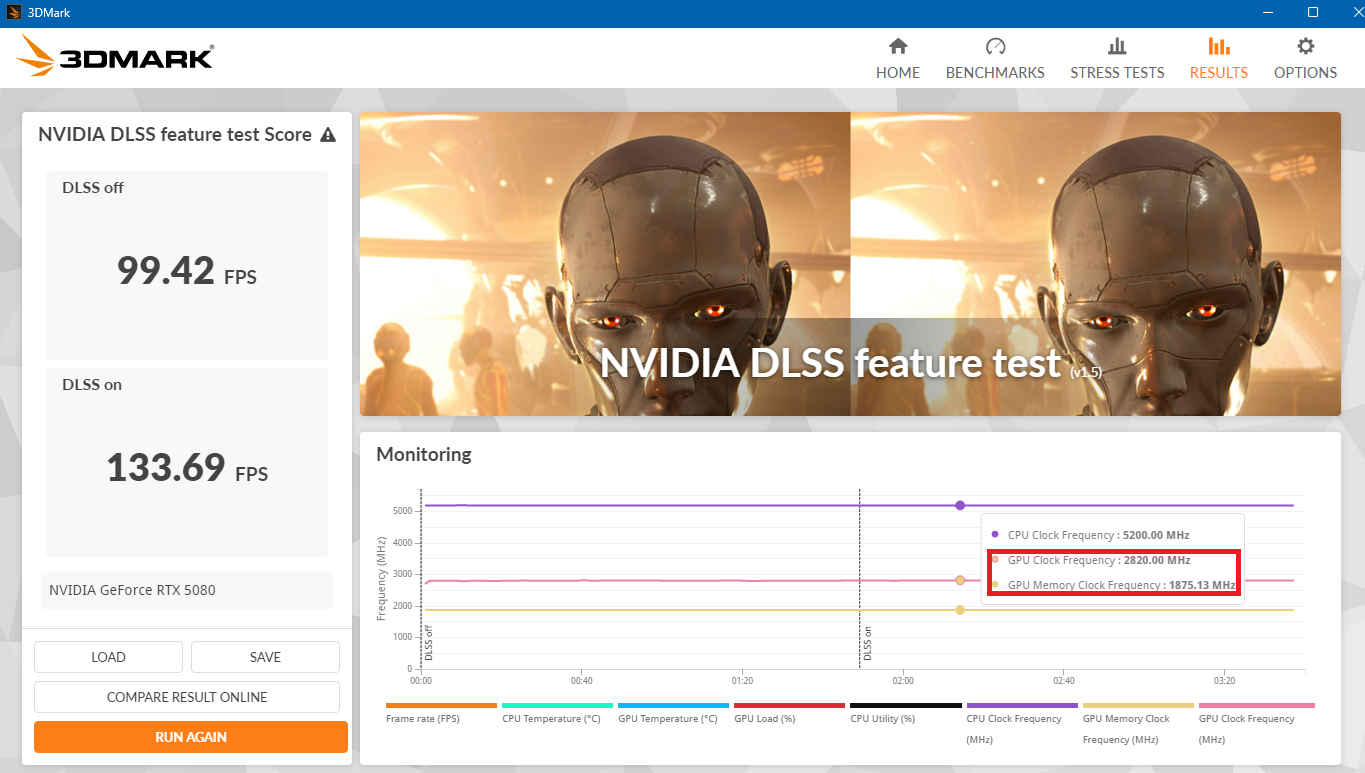Go to the Home section via house icon
Screen dimensions: 1365x773
point(897,47)
